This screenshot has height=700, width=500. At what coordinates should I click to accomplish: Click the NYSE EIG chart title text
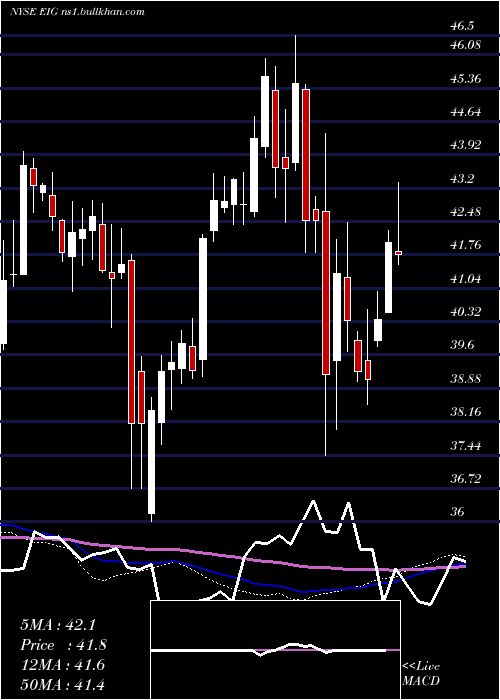click(x=77, y=12)
